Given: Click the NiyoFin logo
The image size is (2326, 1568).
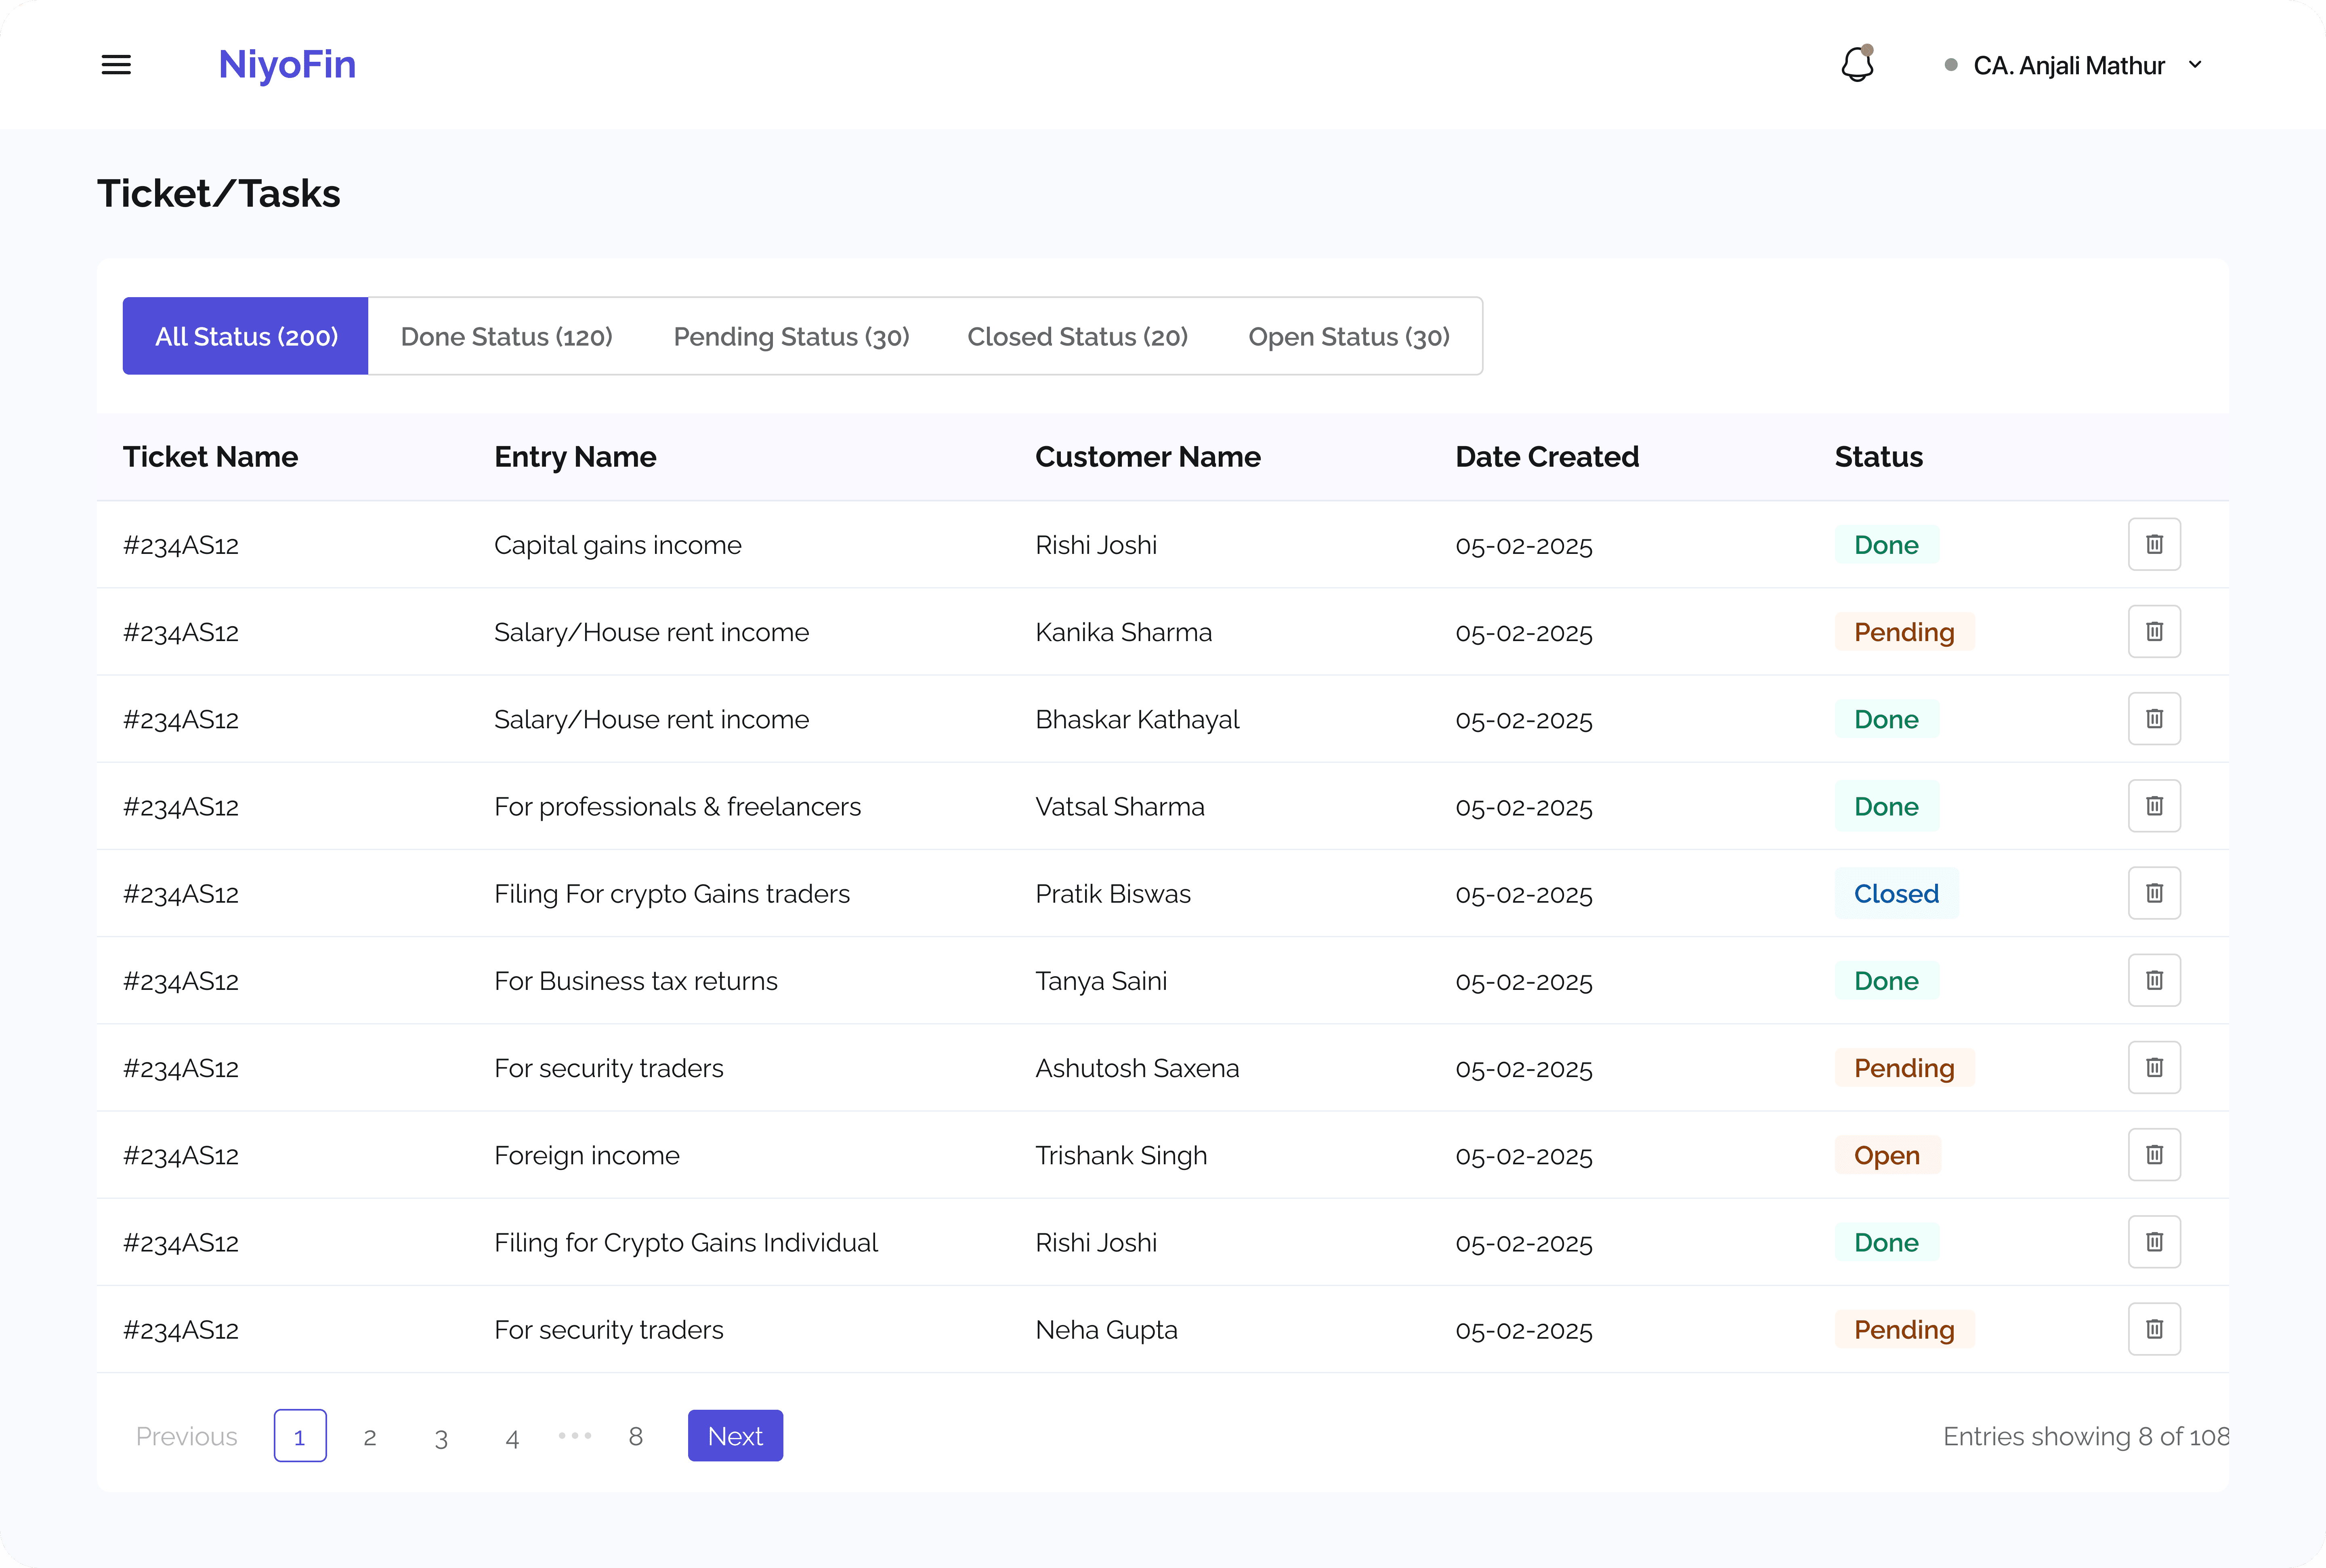Looking at the screenshot, I should [x=287, y=65].
